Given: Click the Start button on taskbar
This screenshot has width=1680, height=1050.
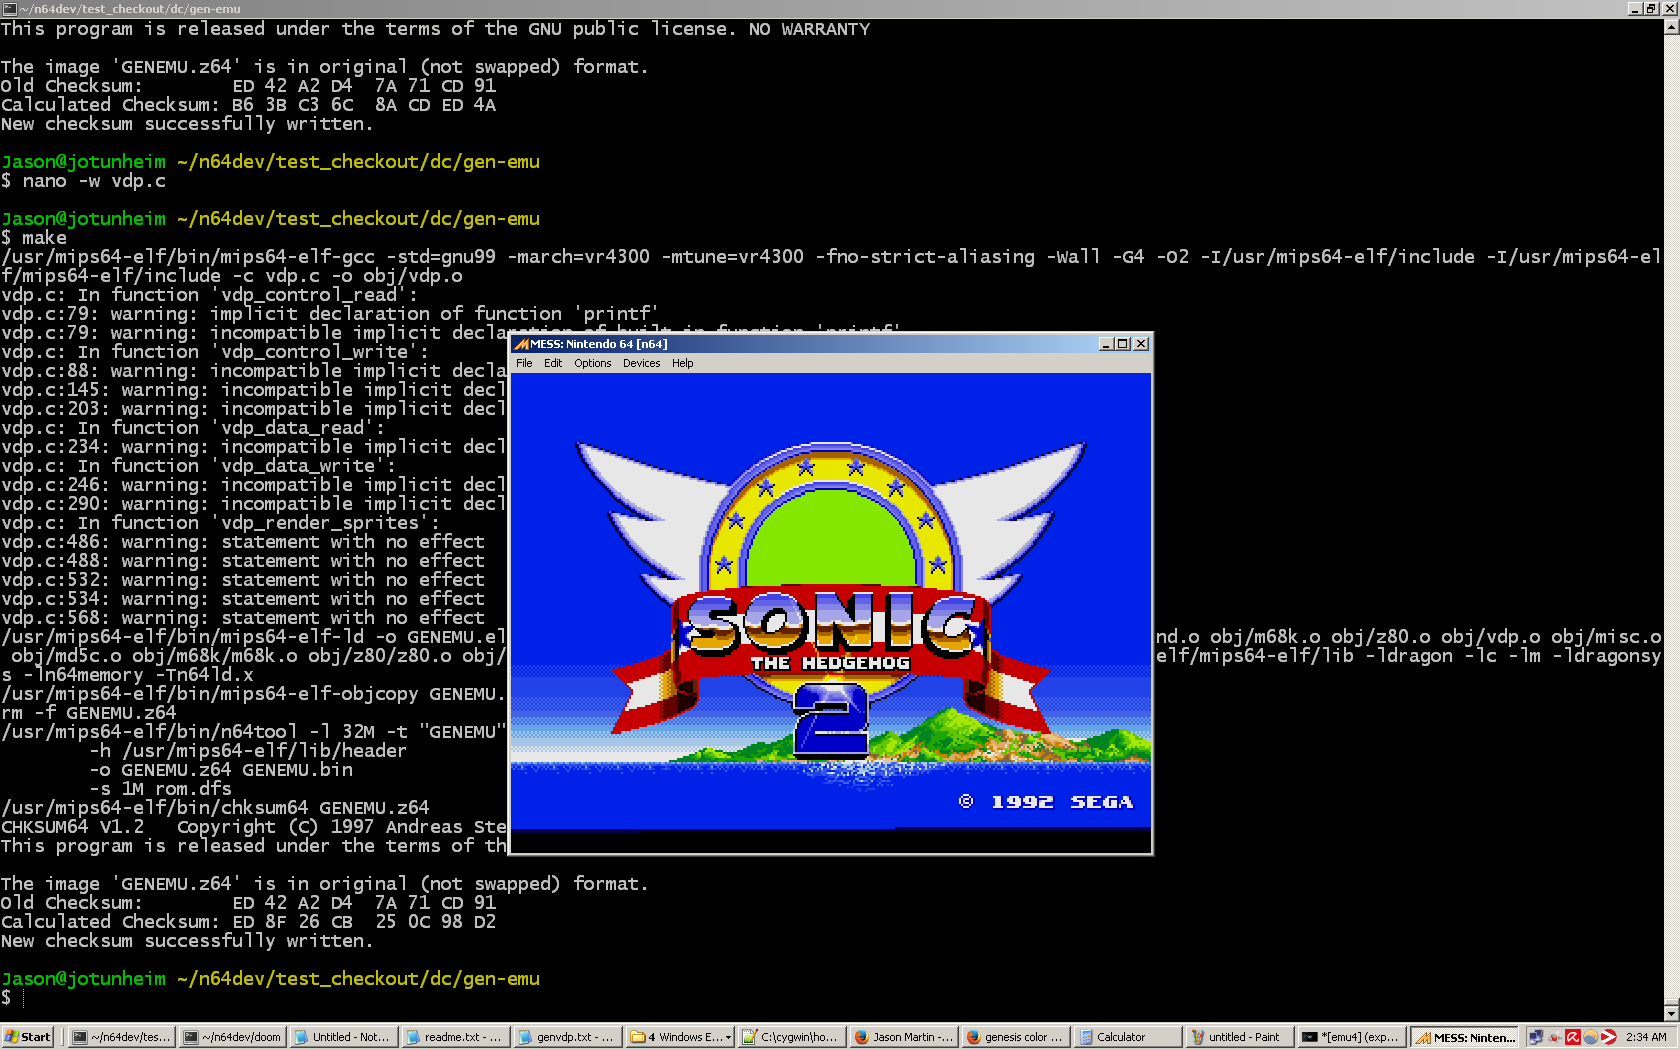Looking at the screenshot, I should click(28, 1037).
